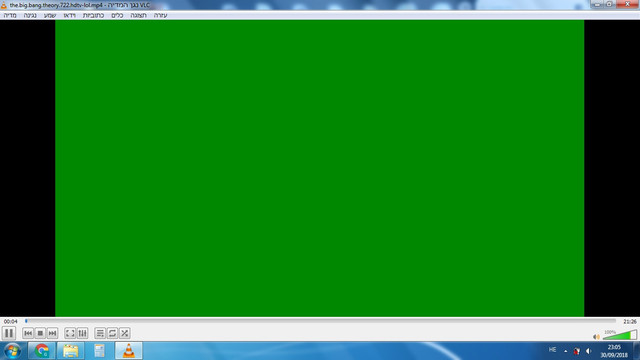
Task: Show the playlist view
Action: (x=100, y=333)
